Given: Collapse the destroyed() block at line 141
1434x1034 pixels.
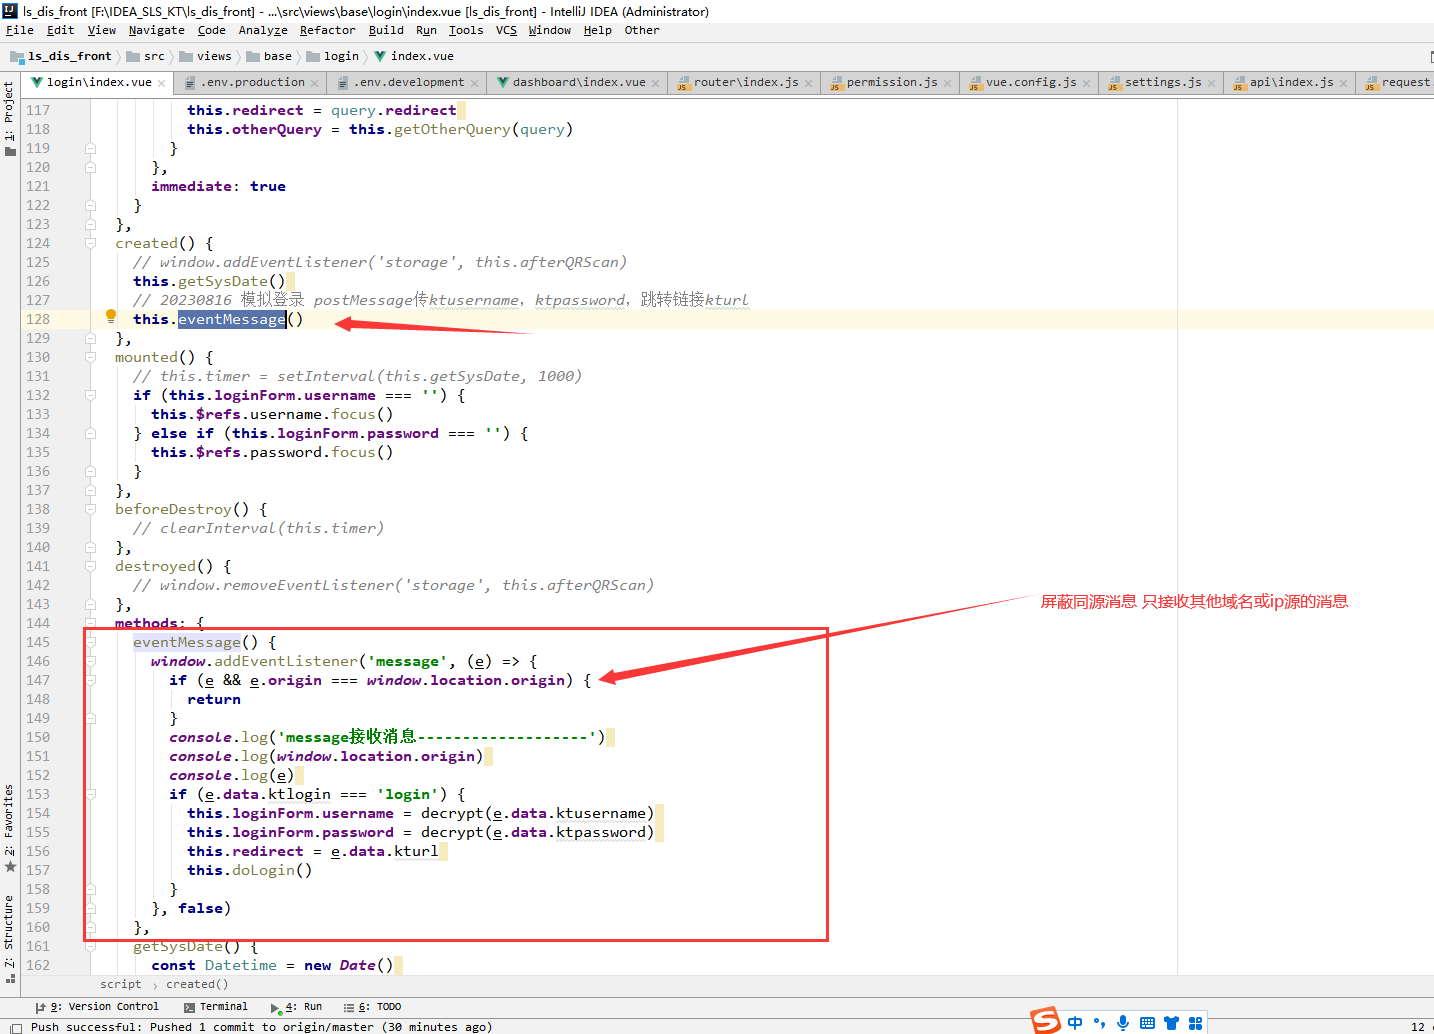Looking at the screenshot, I should [91, 566].
